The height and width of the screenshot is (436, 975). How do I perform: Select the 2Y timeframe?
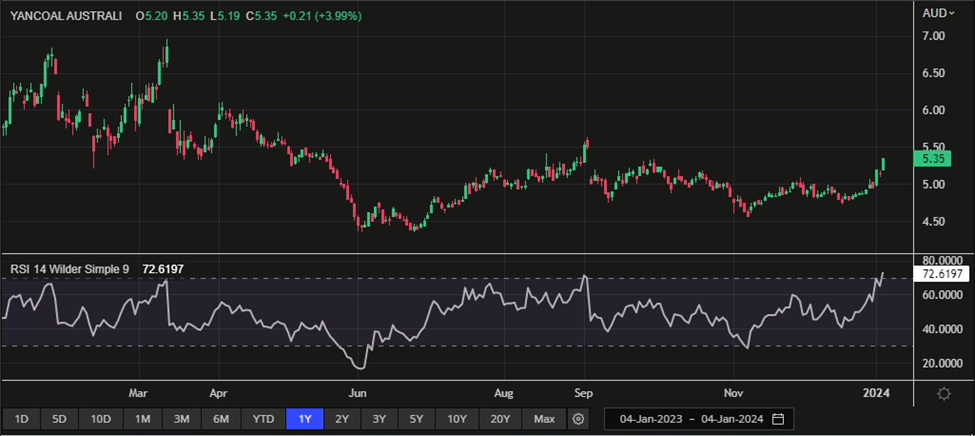tap(342, 419)
